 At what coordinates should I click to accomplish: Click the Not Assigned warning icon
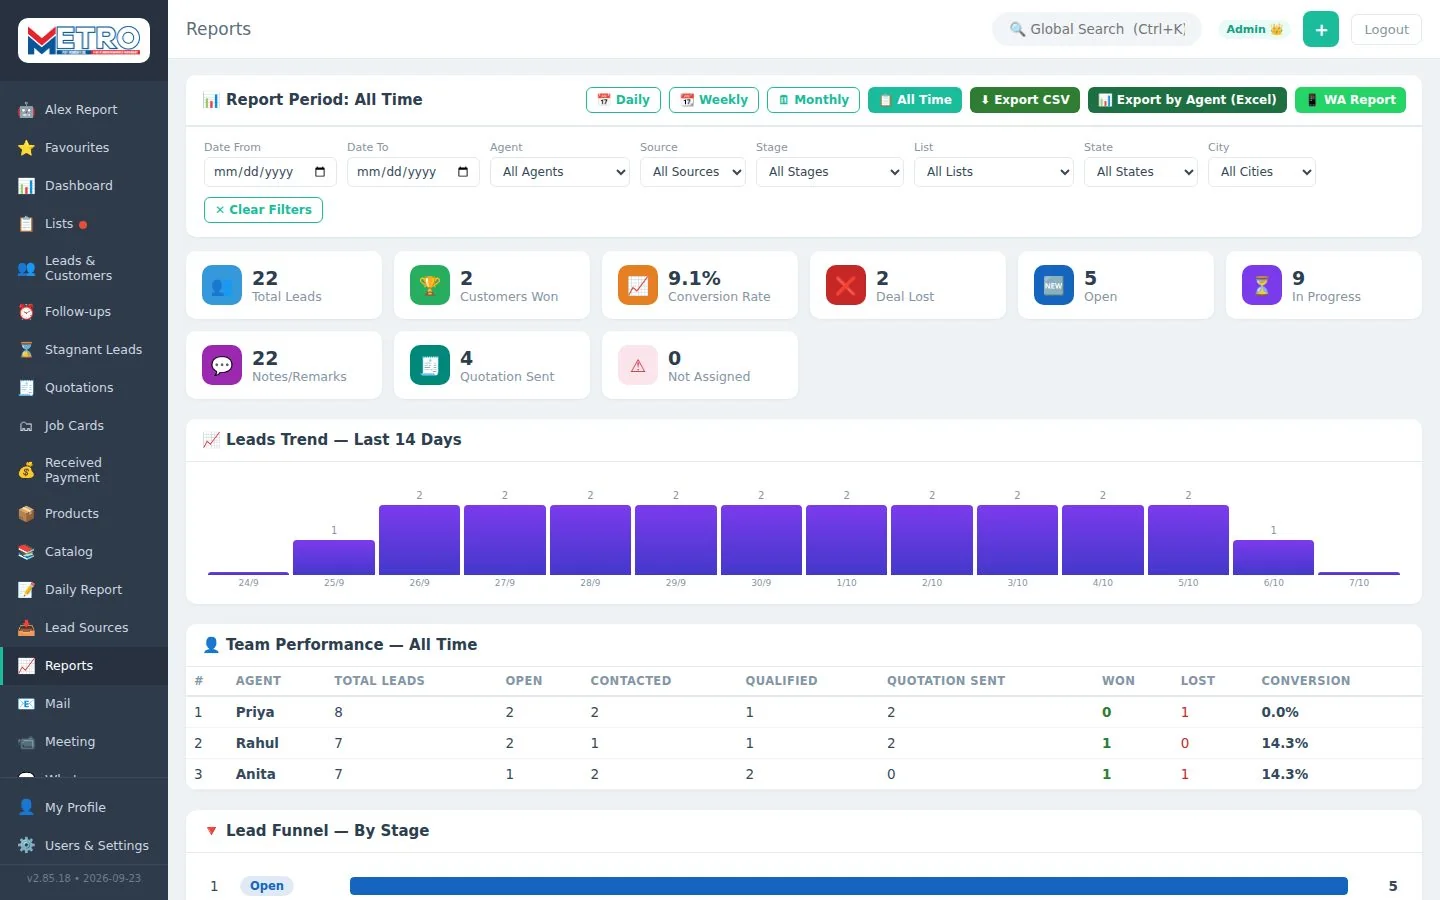click(638, 366)
